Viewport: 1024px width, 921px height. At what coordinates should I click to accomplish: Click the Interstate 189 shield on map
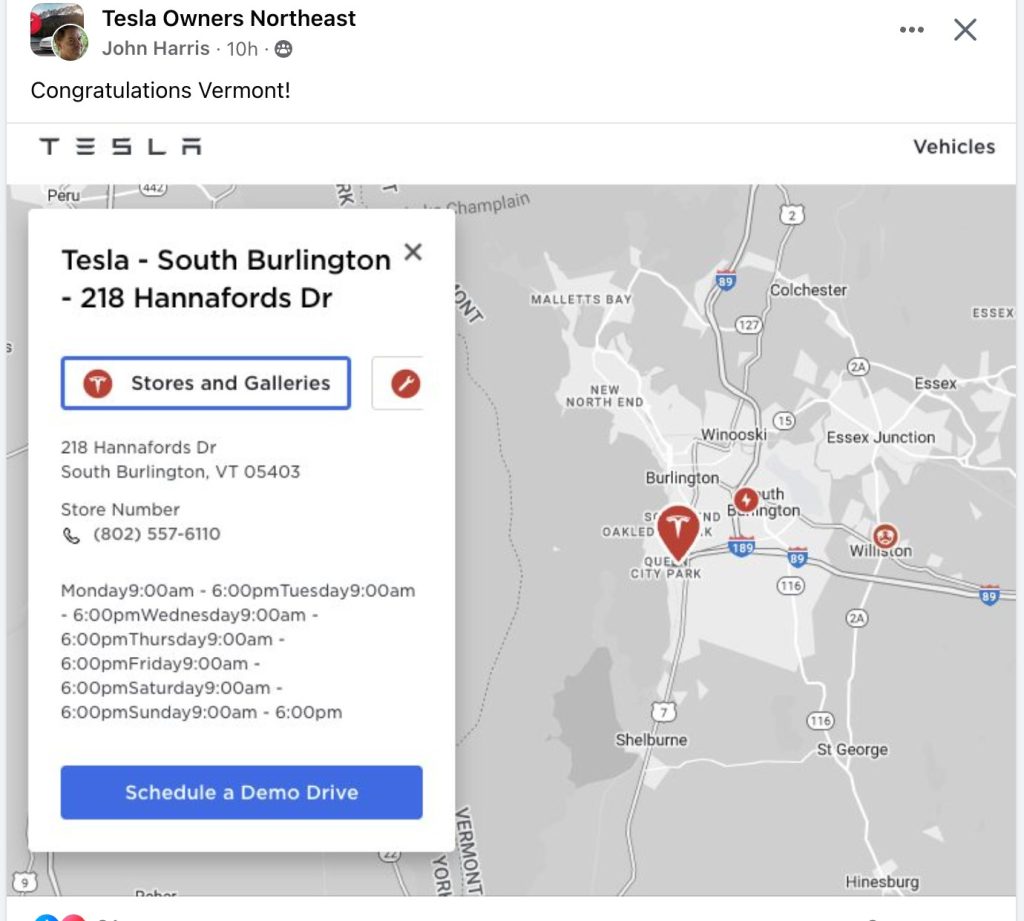[x=741, y=547]
